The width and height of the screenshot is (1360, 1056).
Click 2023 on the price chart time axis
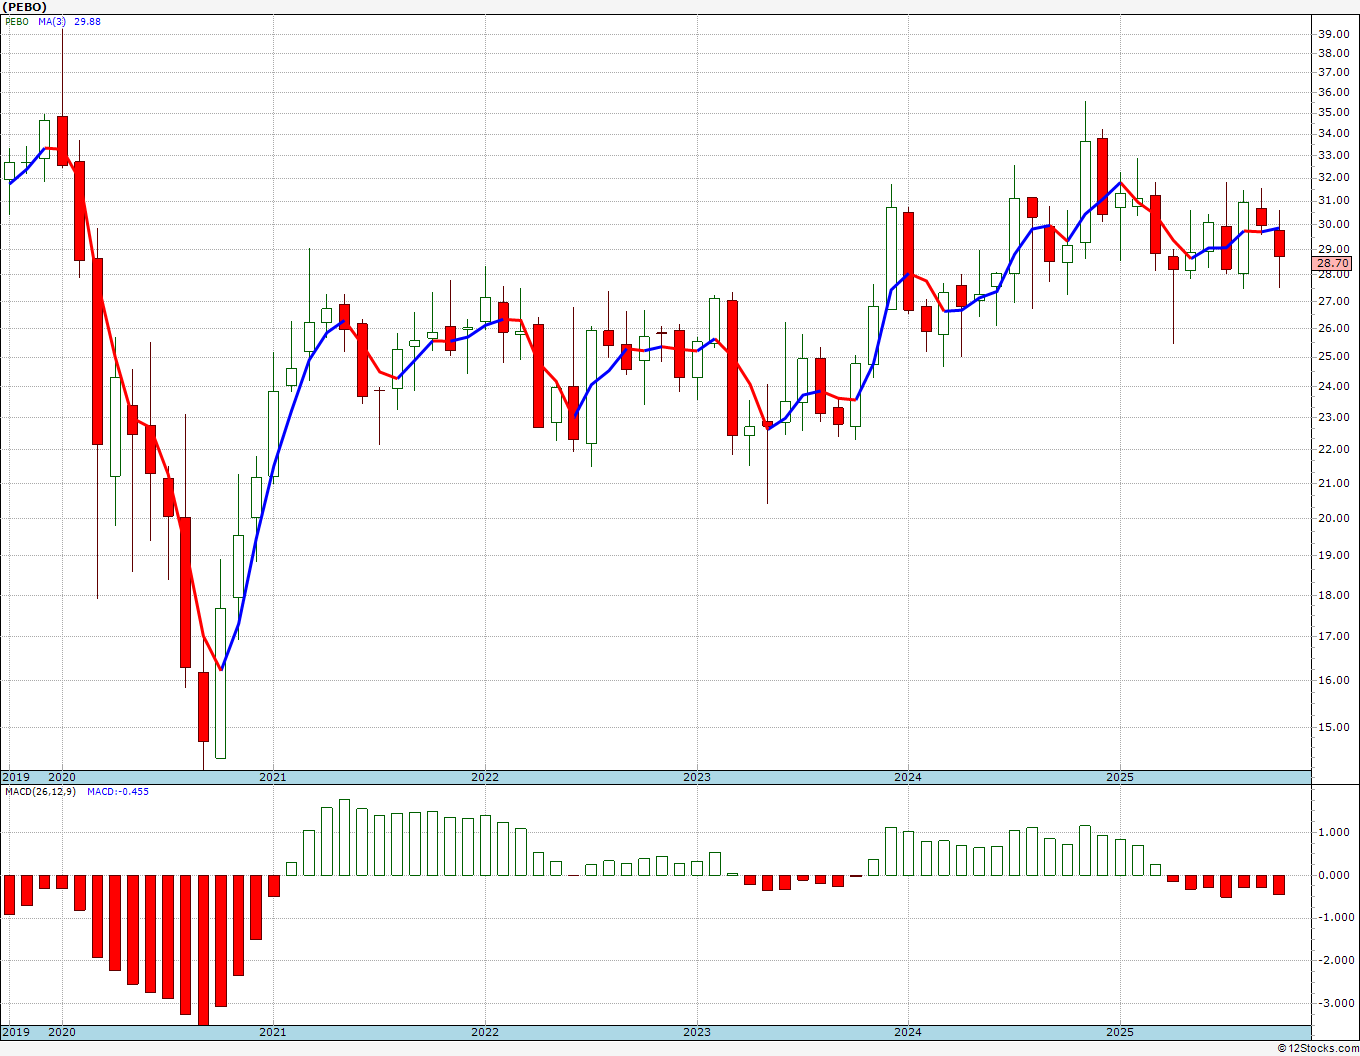coord(697,777)
